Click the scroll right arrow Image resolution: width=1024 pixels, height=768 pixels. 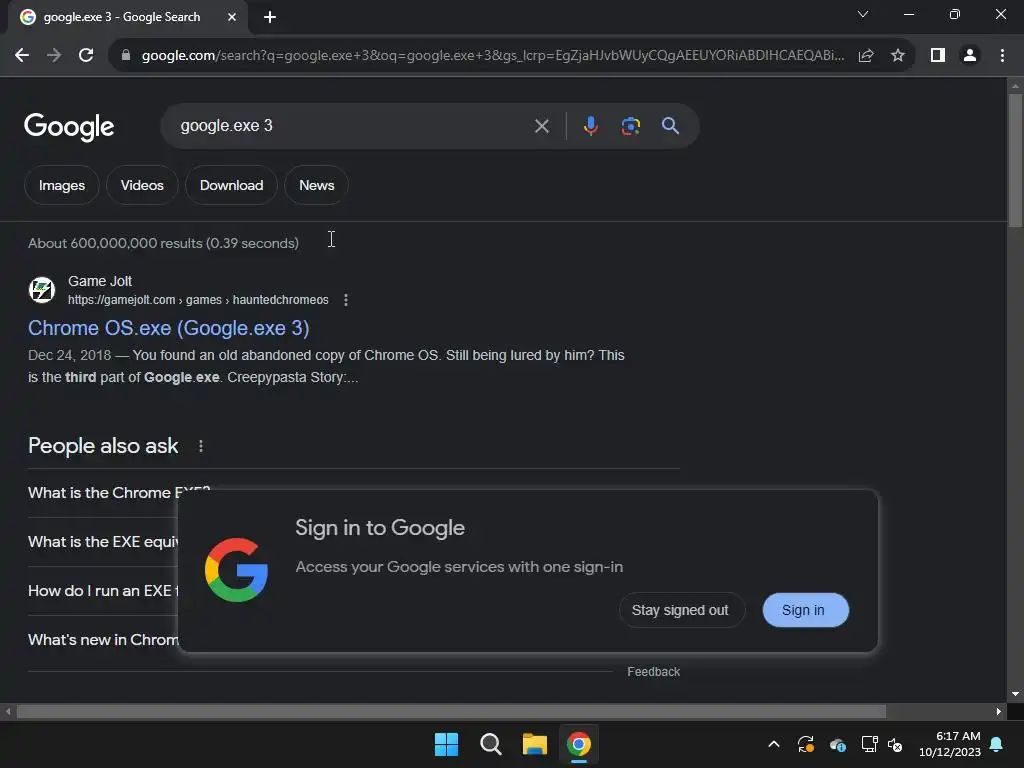point(999,711)
